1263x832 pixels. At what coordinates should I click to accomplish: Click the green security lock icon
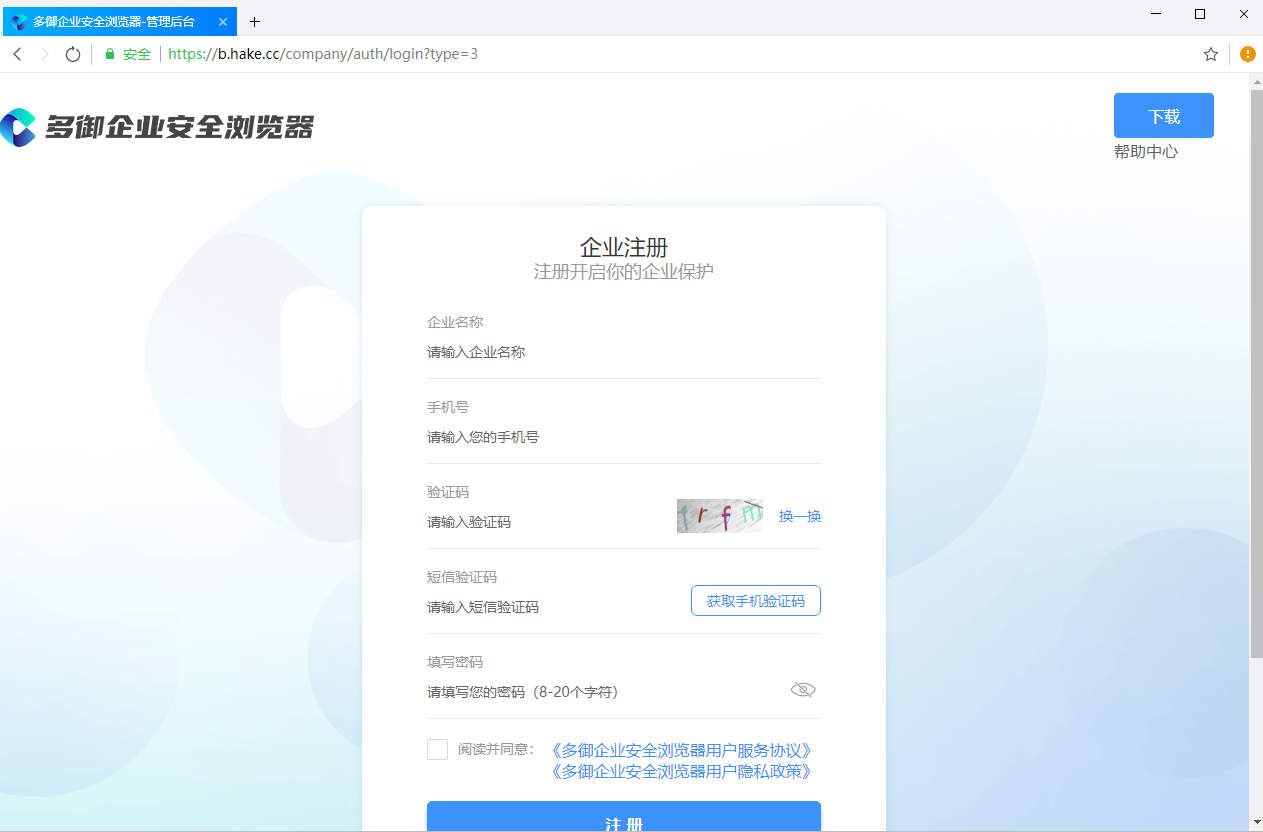pos(111,54)
